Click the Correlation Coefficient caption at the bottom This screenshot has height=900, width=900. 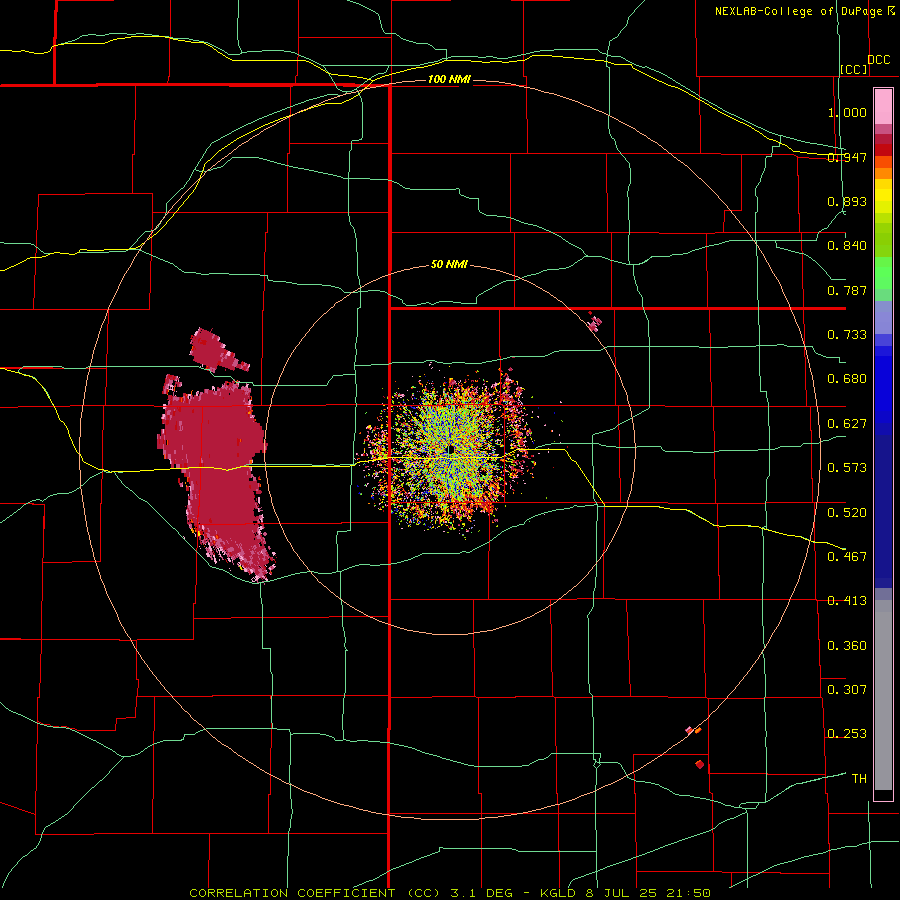(x=450, y=893)
